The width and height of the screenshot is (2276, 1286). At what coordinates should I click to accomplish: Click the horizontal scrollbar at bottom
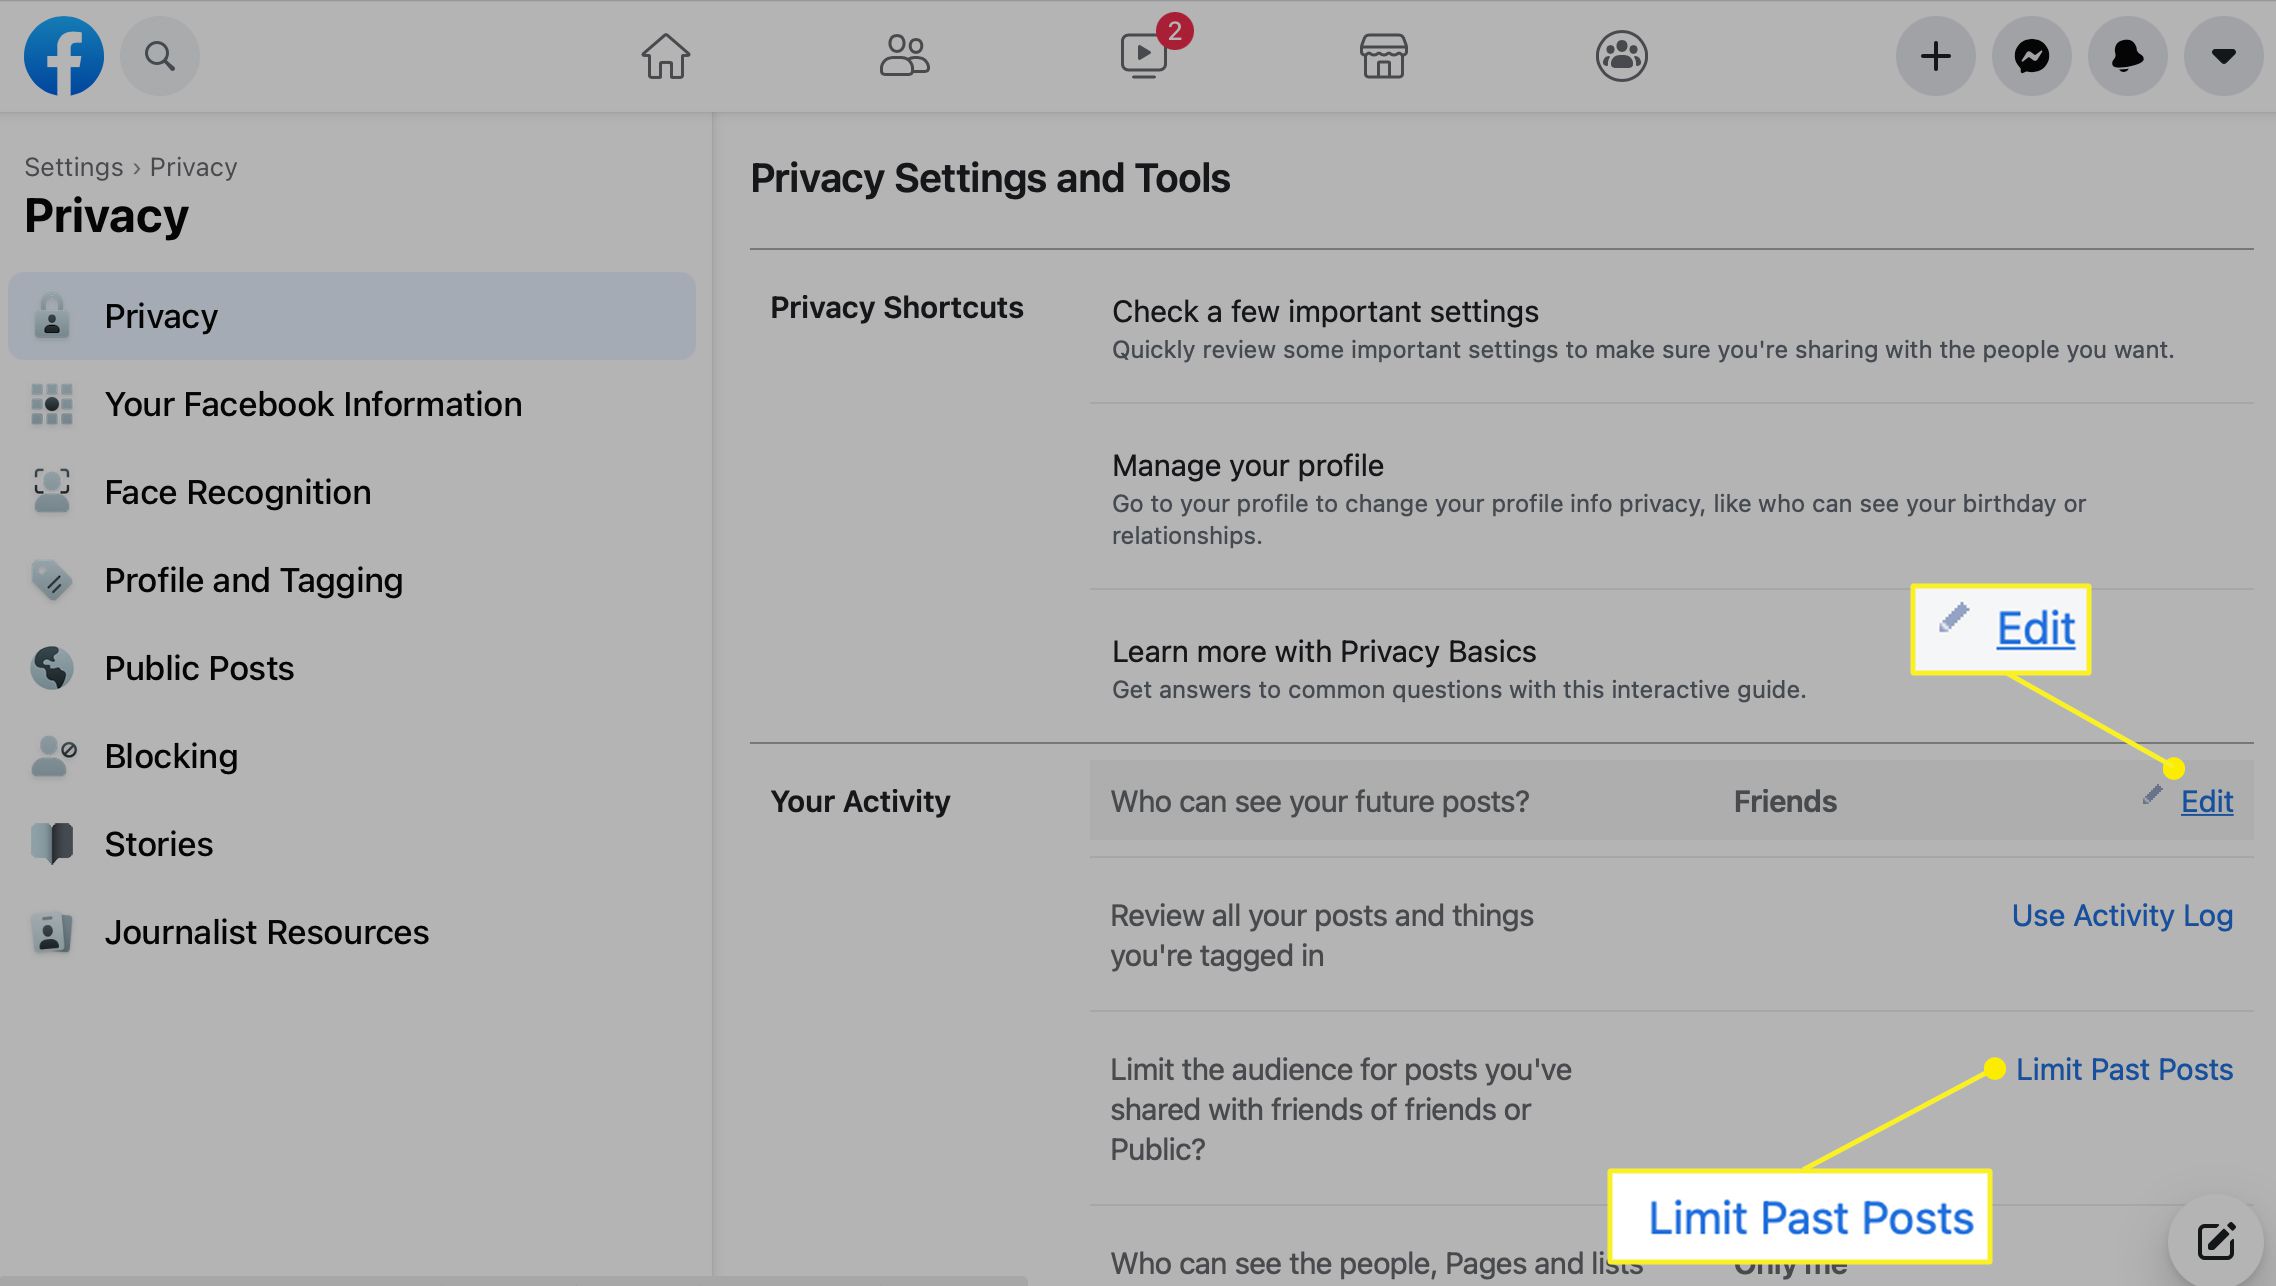pyautogui.click(x=514, y=1280)
